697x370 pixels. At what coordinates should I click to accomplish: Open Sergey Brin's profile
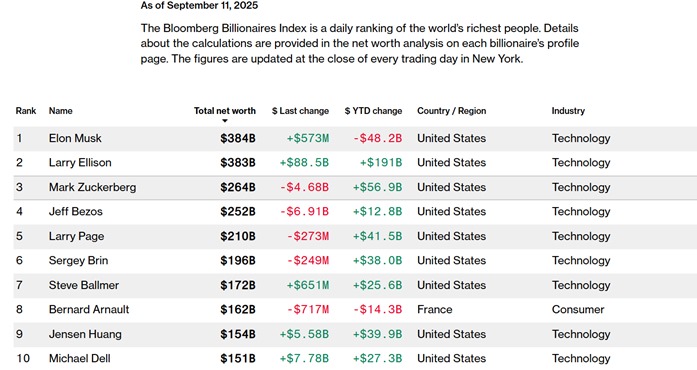[78, 261]
